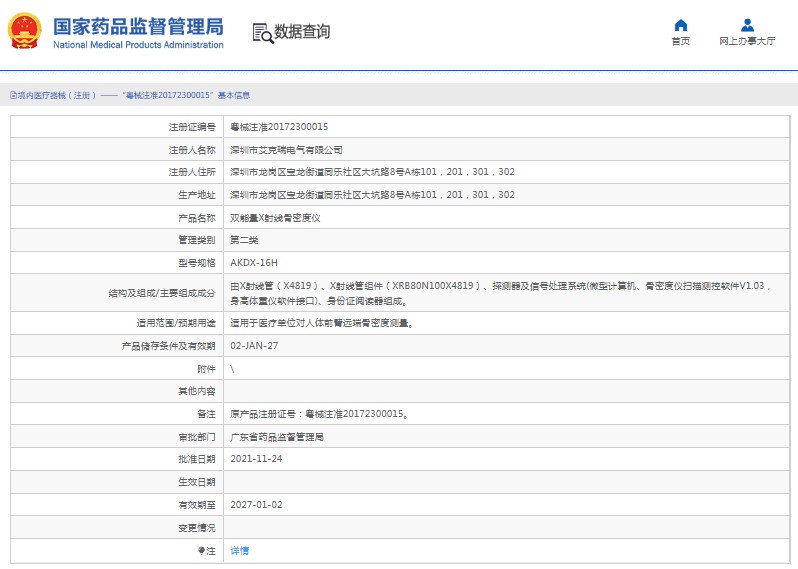
Task: Click the 结构及组成/主要组成成分 label
Action: [x=162, y=293]
